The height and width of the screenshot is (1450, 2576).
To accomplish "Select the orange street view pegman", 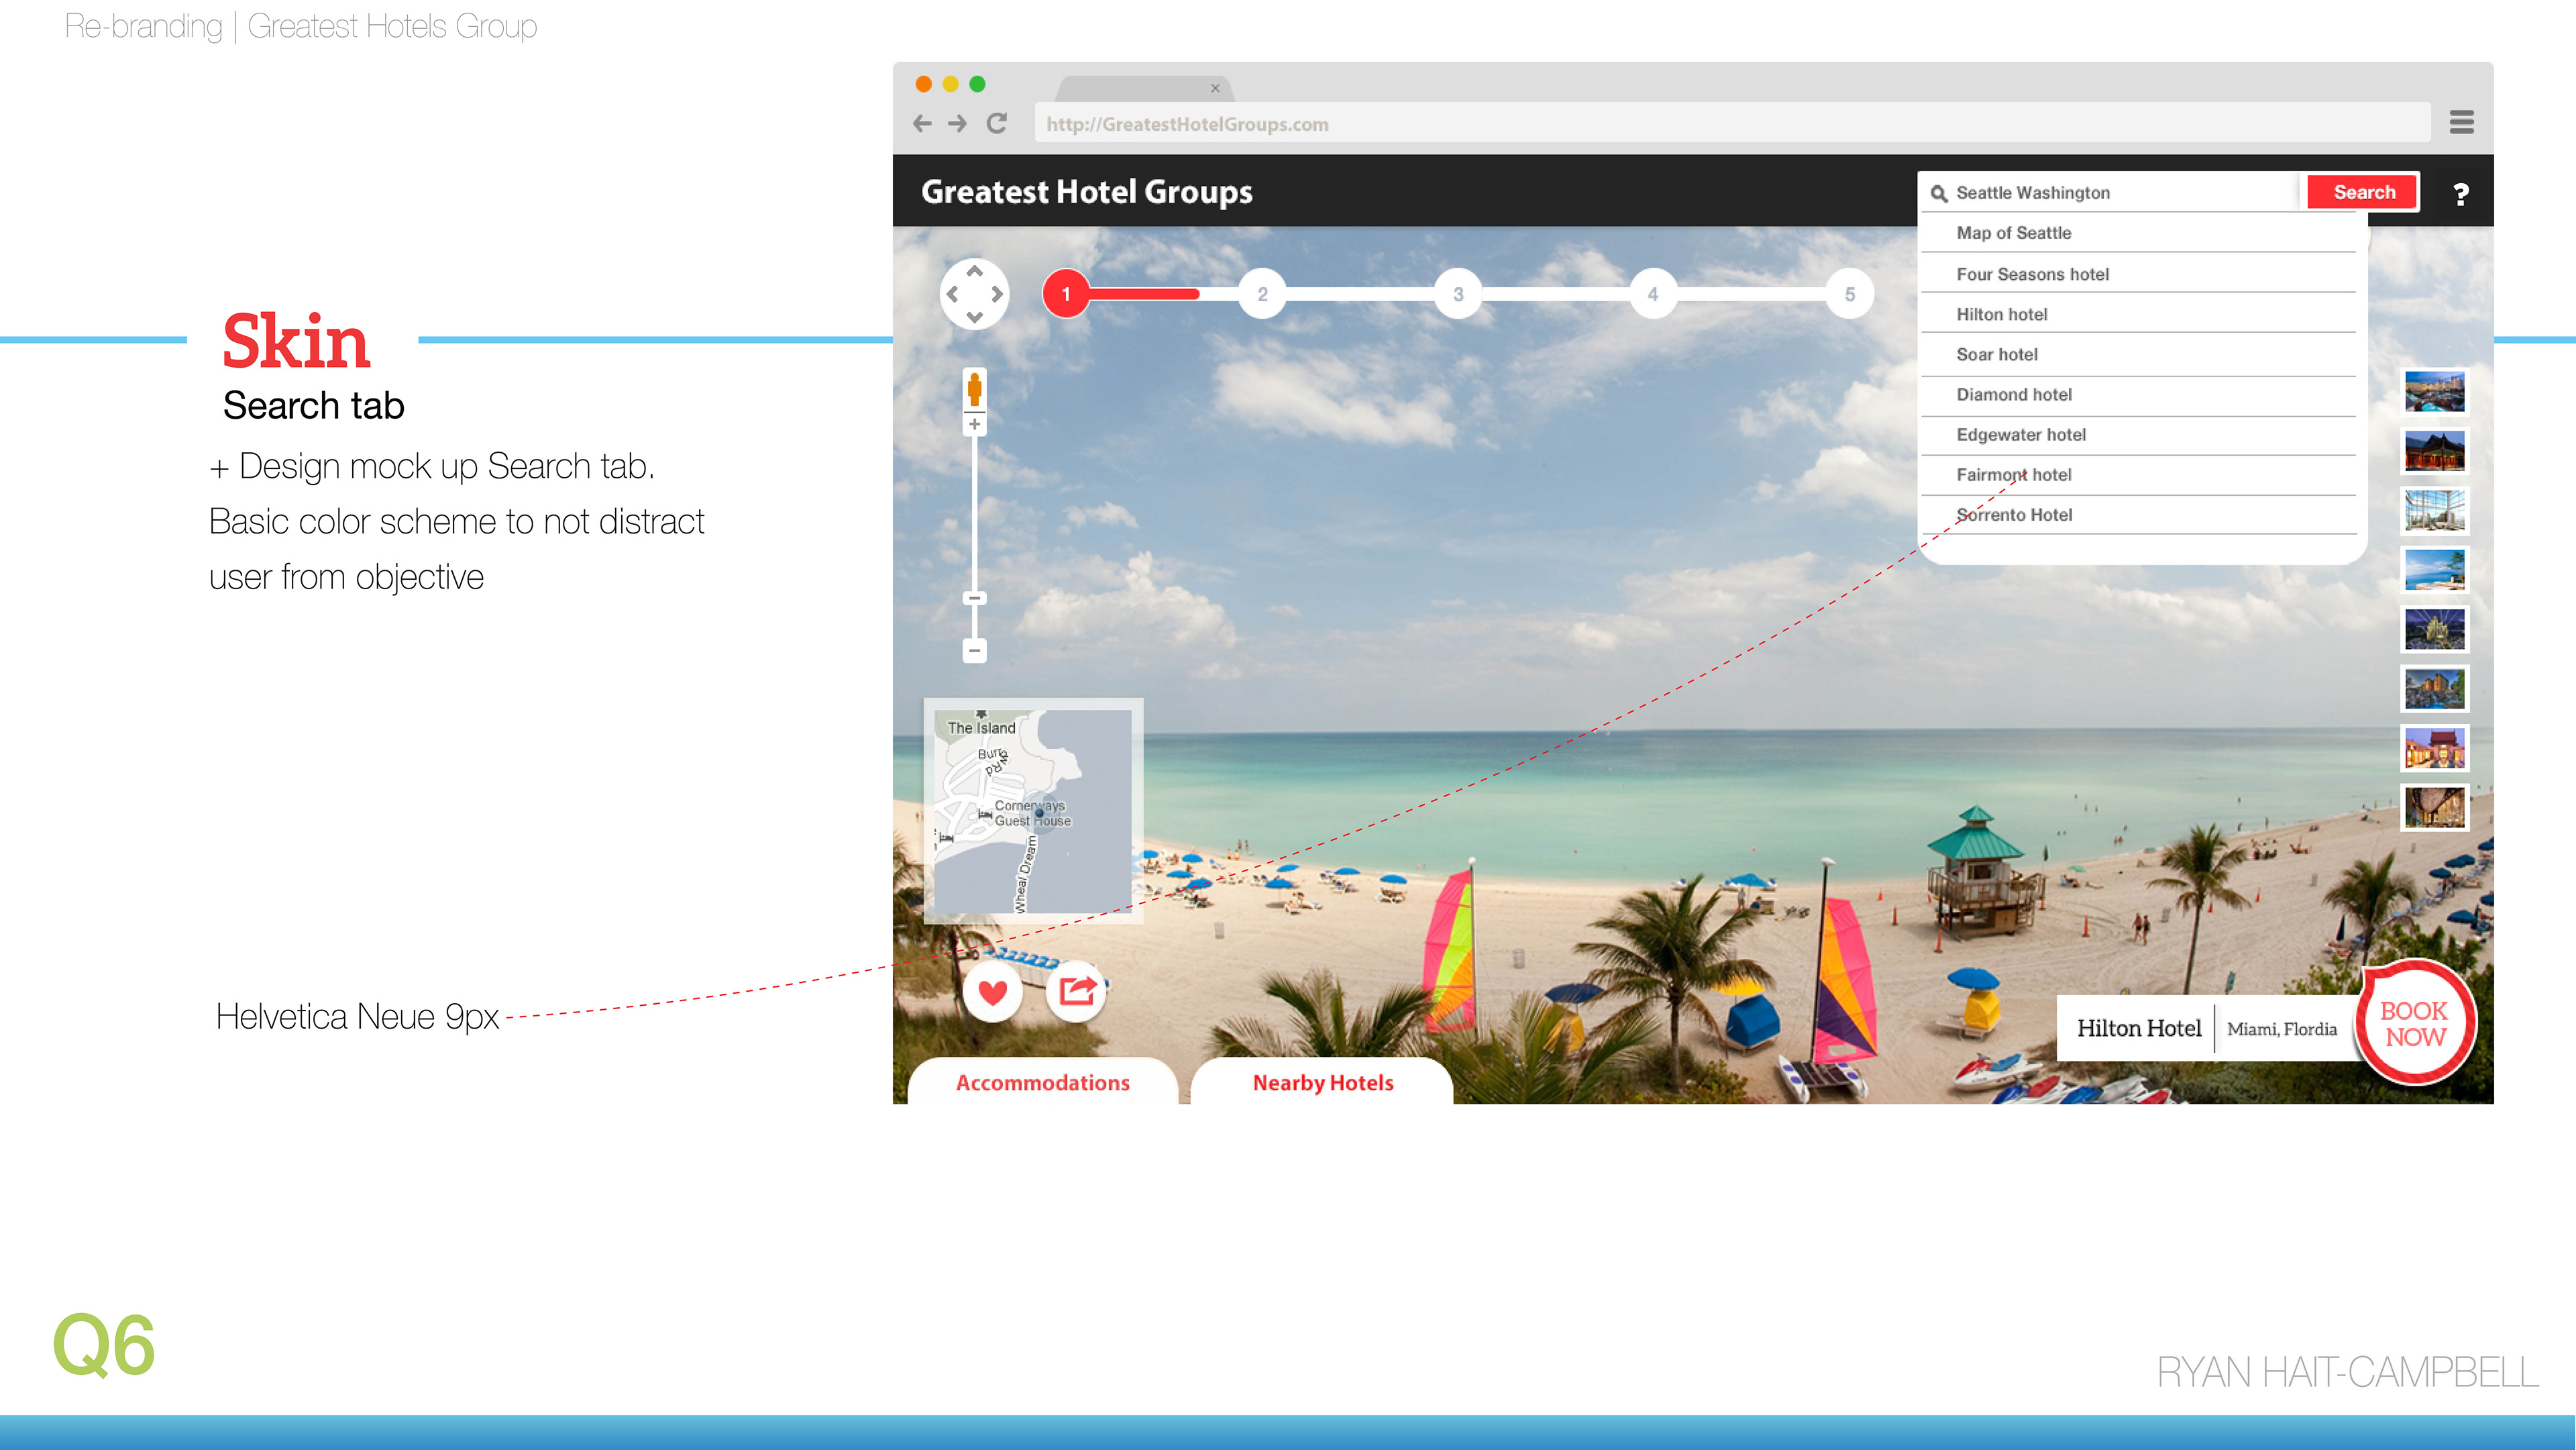I will 974,389.
